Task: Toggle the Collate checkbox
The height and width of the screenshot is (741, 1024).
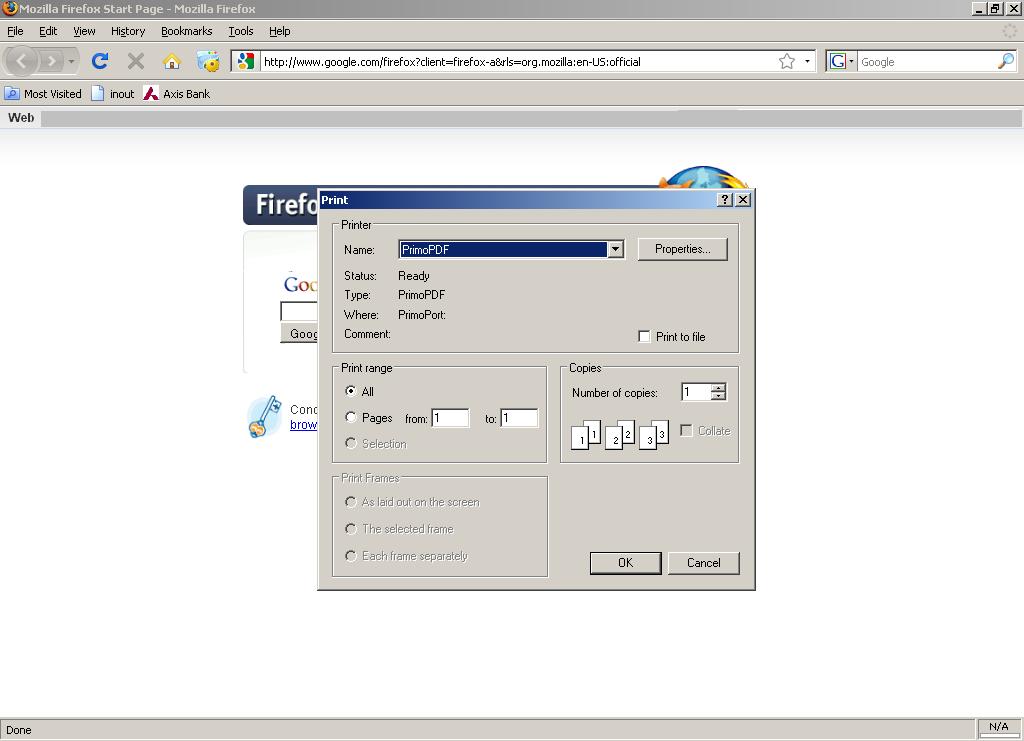Action: point(686,431)
